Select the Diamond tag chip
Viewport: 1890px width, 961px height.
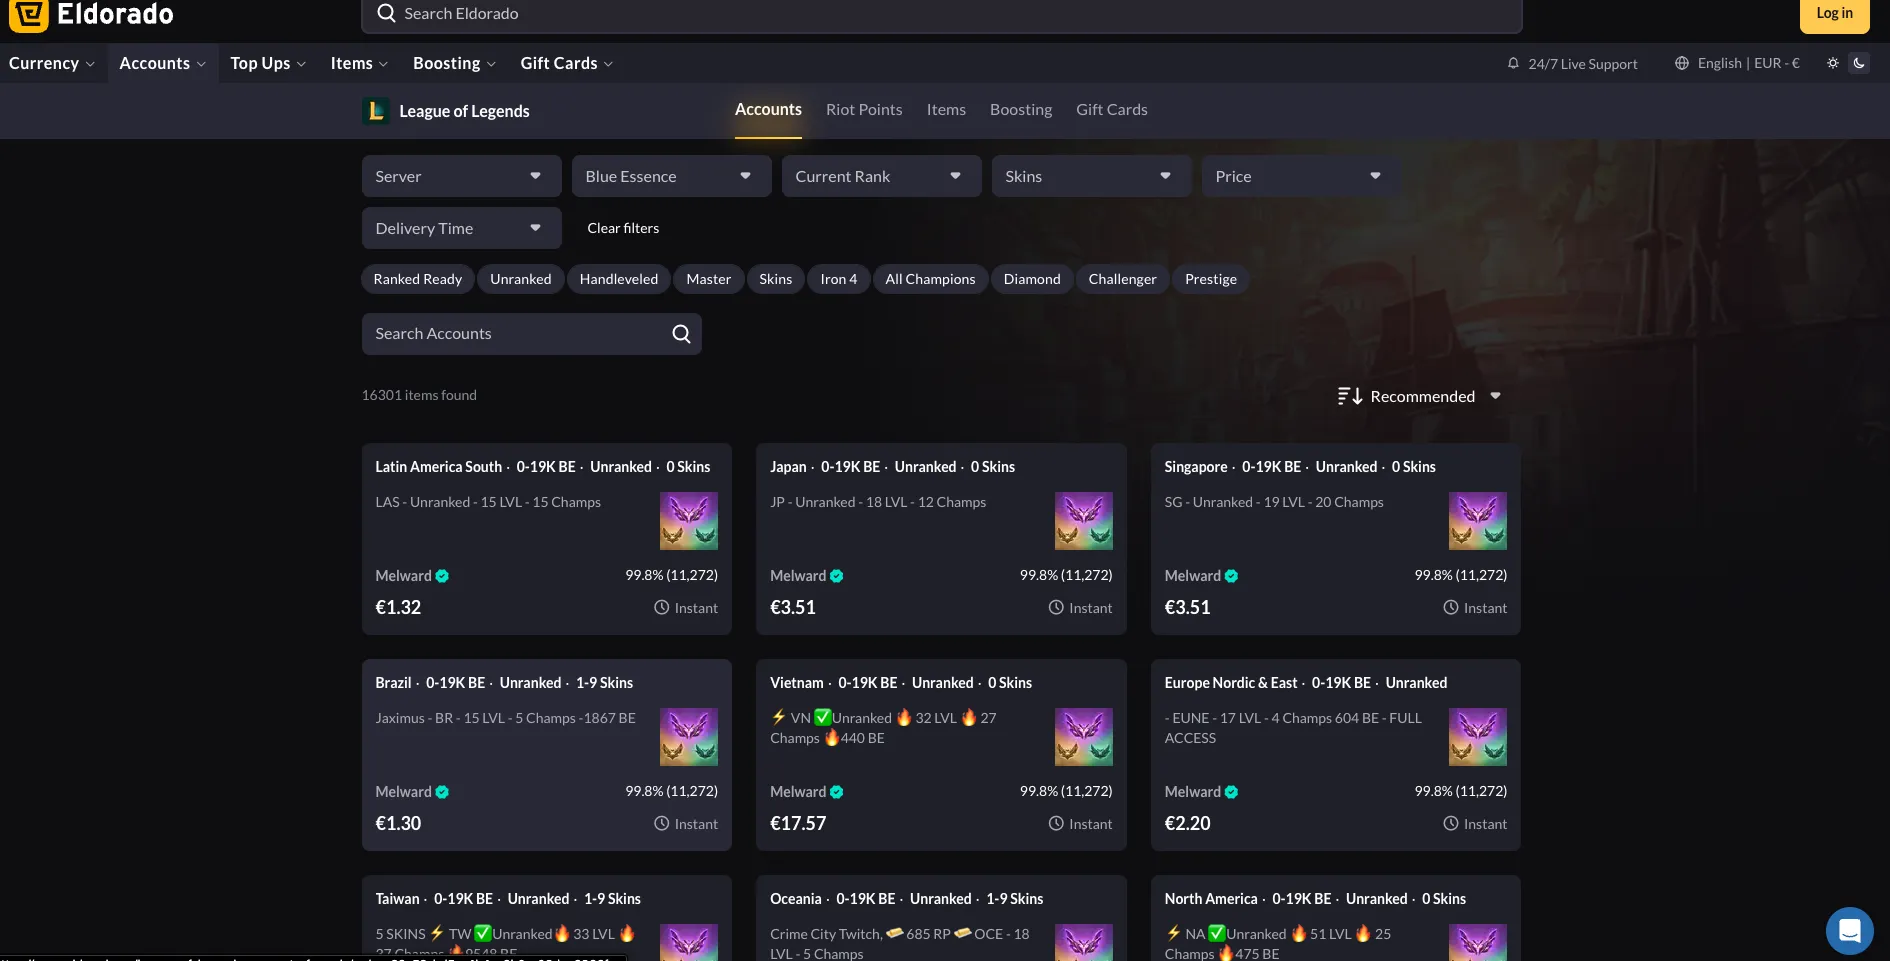(x=1032, y=279)
